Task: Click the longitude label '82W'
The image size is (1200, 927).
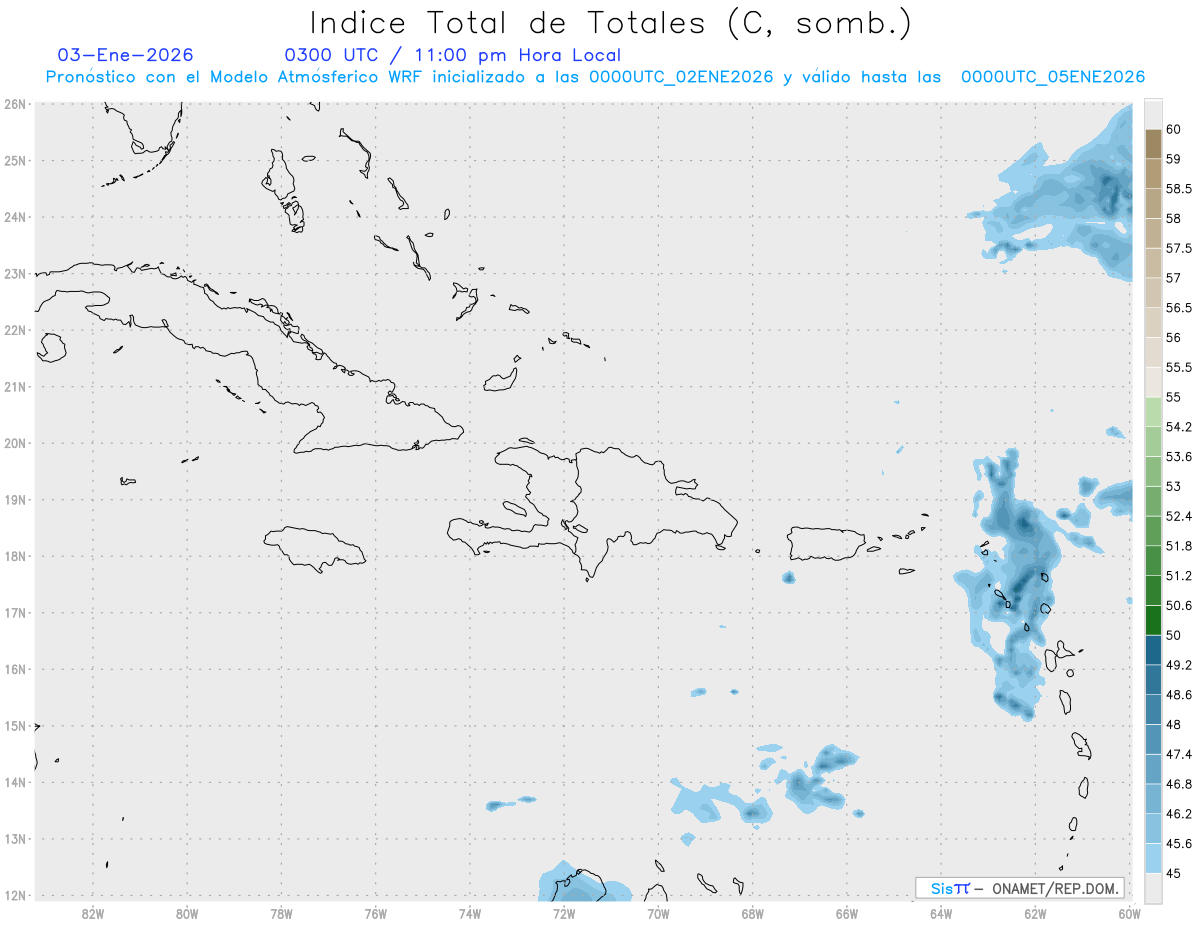Action: pos(93,914)
